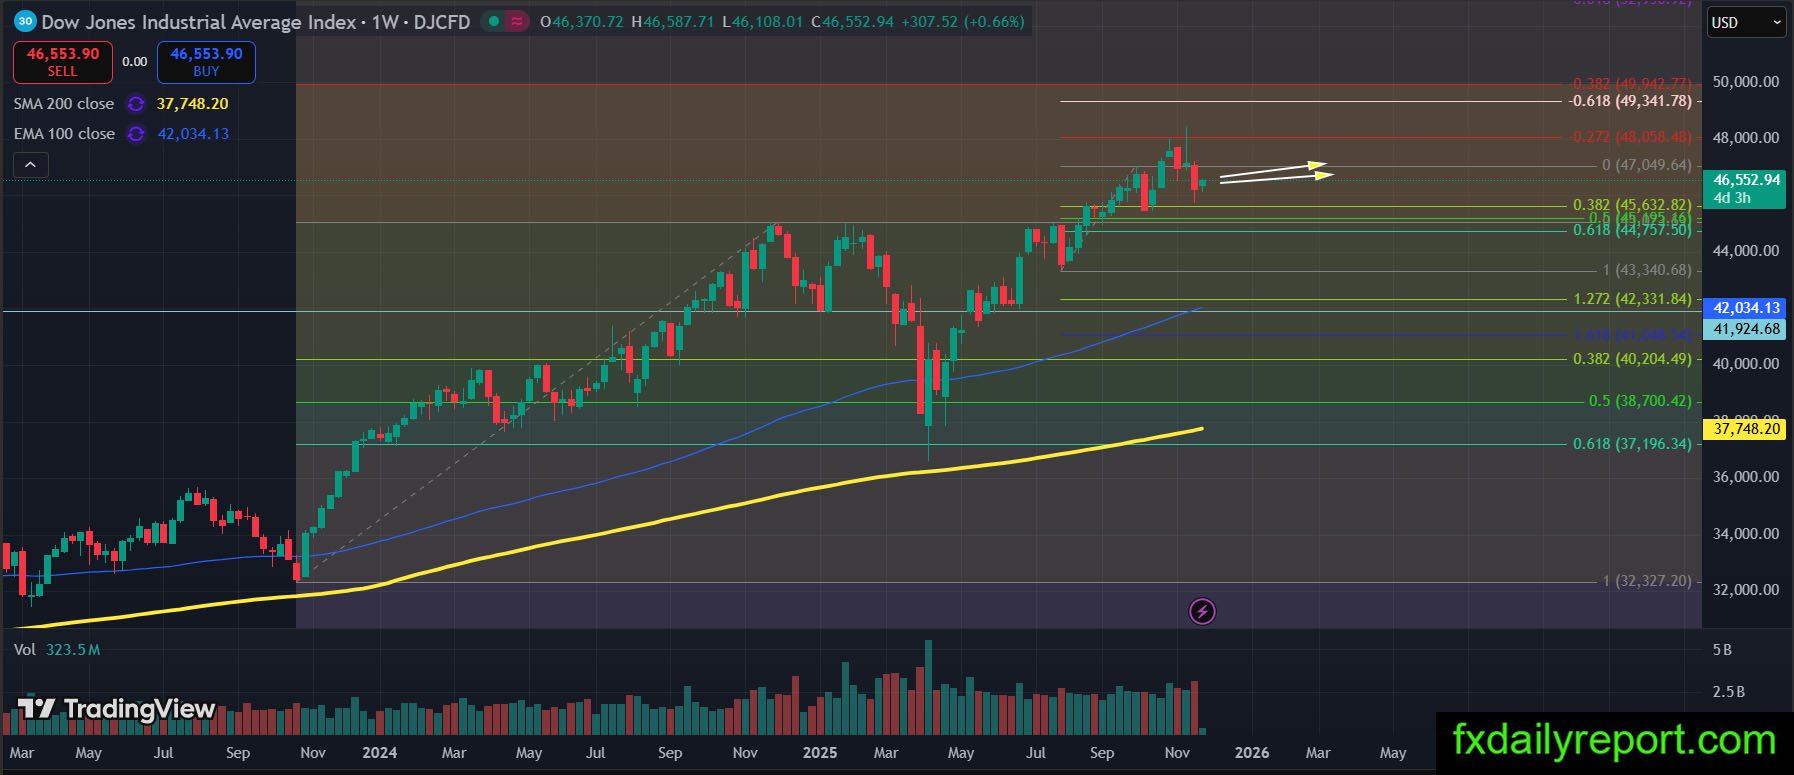
Task: Click the SMA 200 legend value 37,748.20
Action: (192, 104)
